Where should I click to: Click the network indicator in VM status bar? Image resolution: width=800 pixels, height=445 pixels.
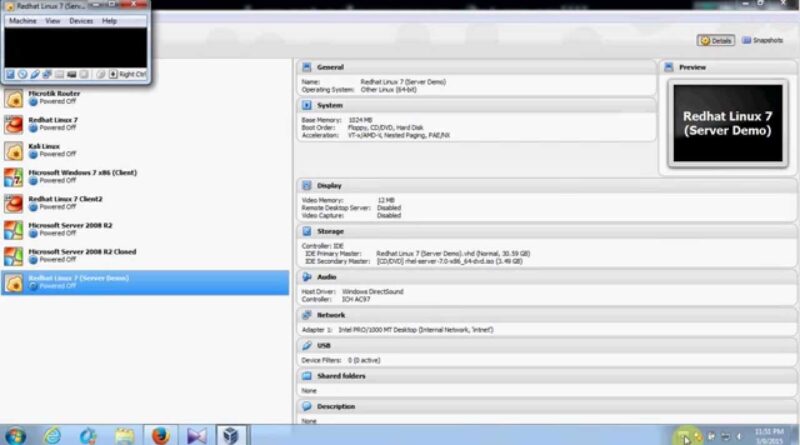pos(47,75)
